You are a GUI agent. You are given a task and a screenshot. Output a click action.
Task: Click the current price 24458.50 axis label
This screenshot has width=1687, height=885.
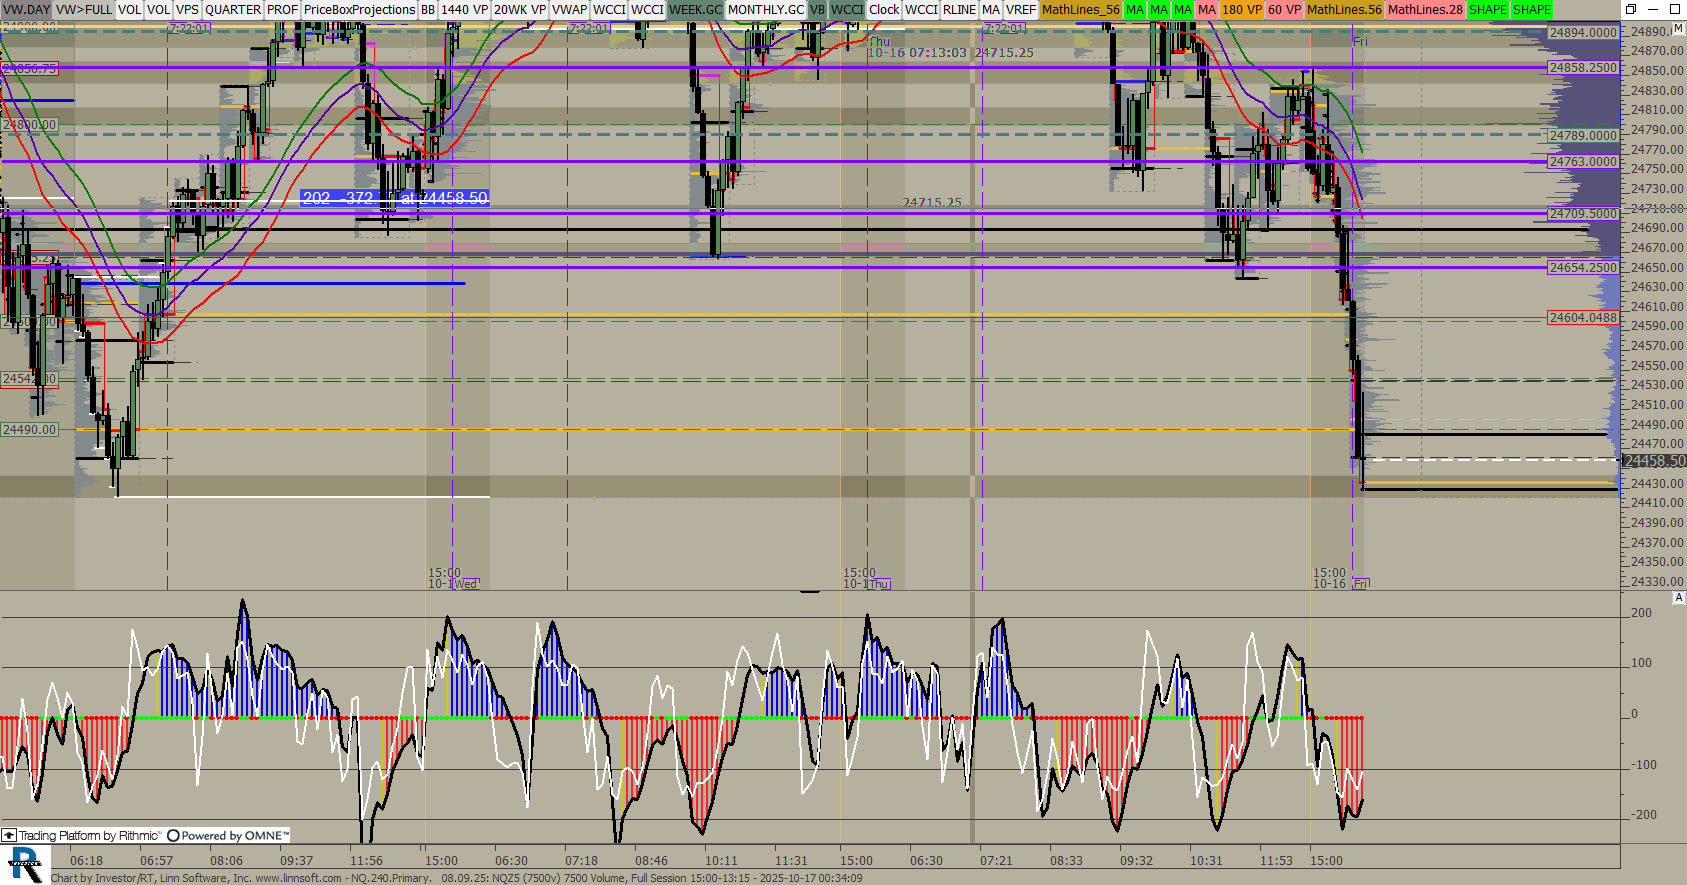(x=1653, y=461)
